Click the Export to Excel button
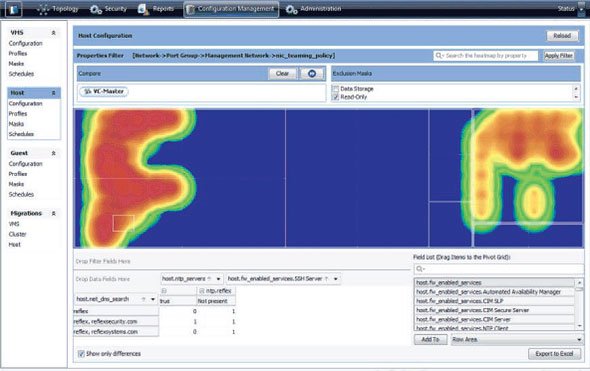This screenshot has height=371, width=590. click(554, 354)
